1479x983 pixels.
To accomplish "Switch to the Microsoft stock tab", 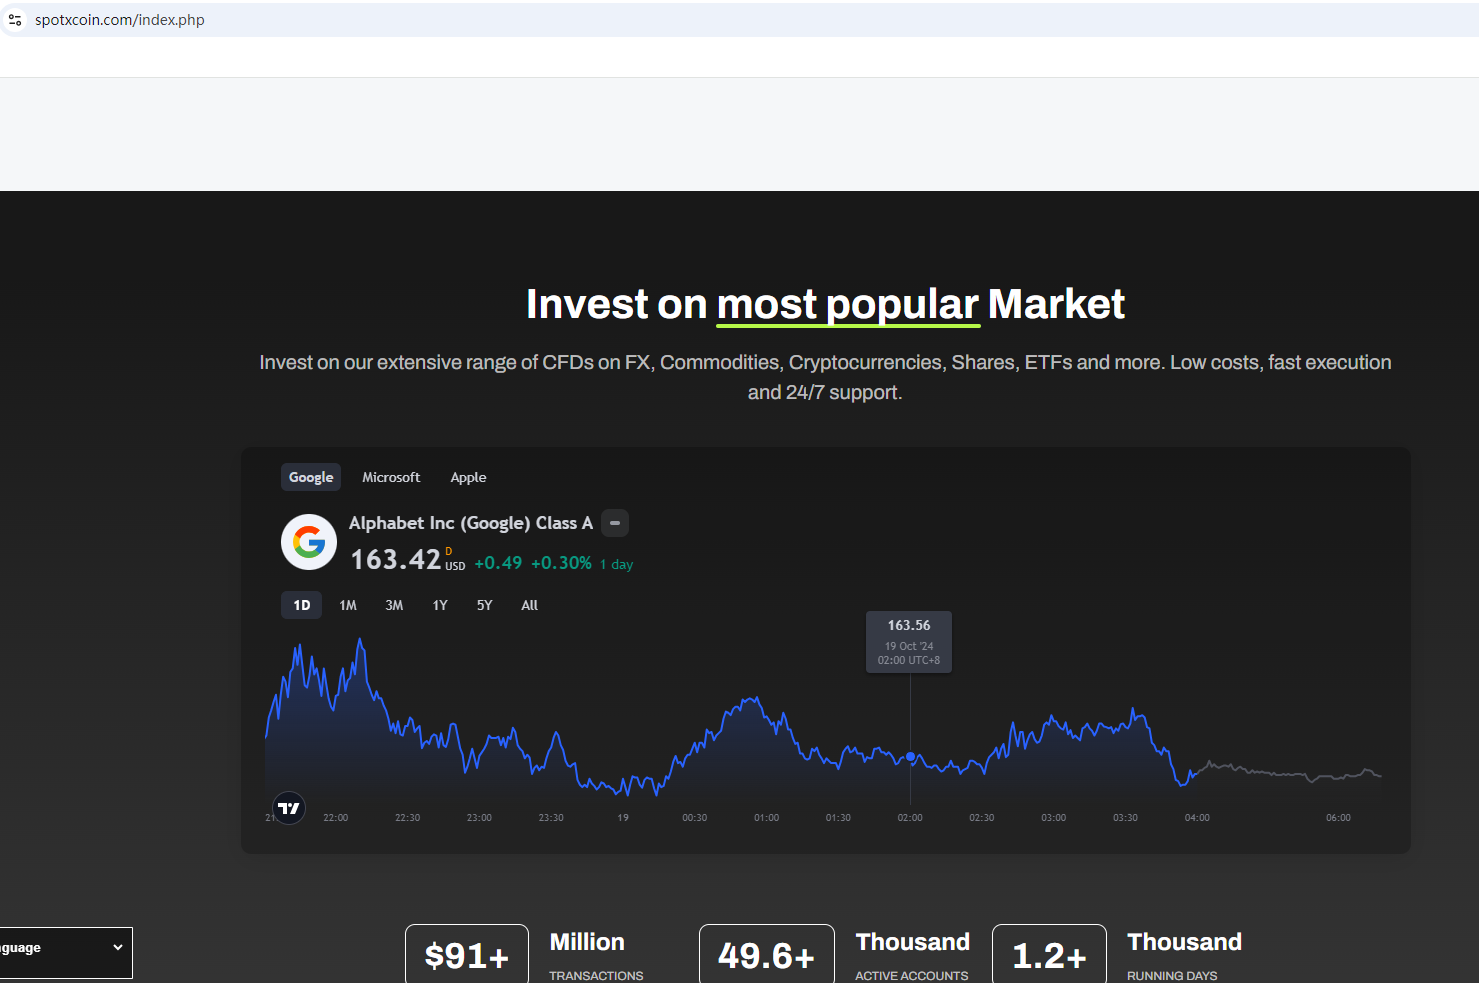I will pos(391,477).
